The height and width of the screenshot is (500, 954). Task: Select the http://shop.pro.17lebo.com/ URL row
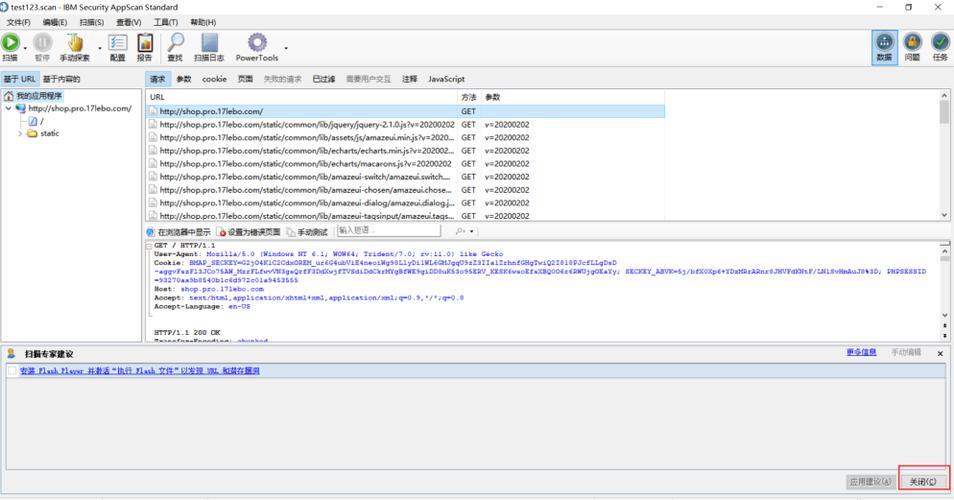pos(405,111)
